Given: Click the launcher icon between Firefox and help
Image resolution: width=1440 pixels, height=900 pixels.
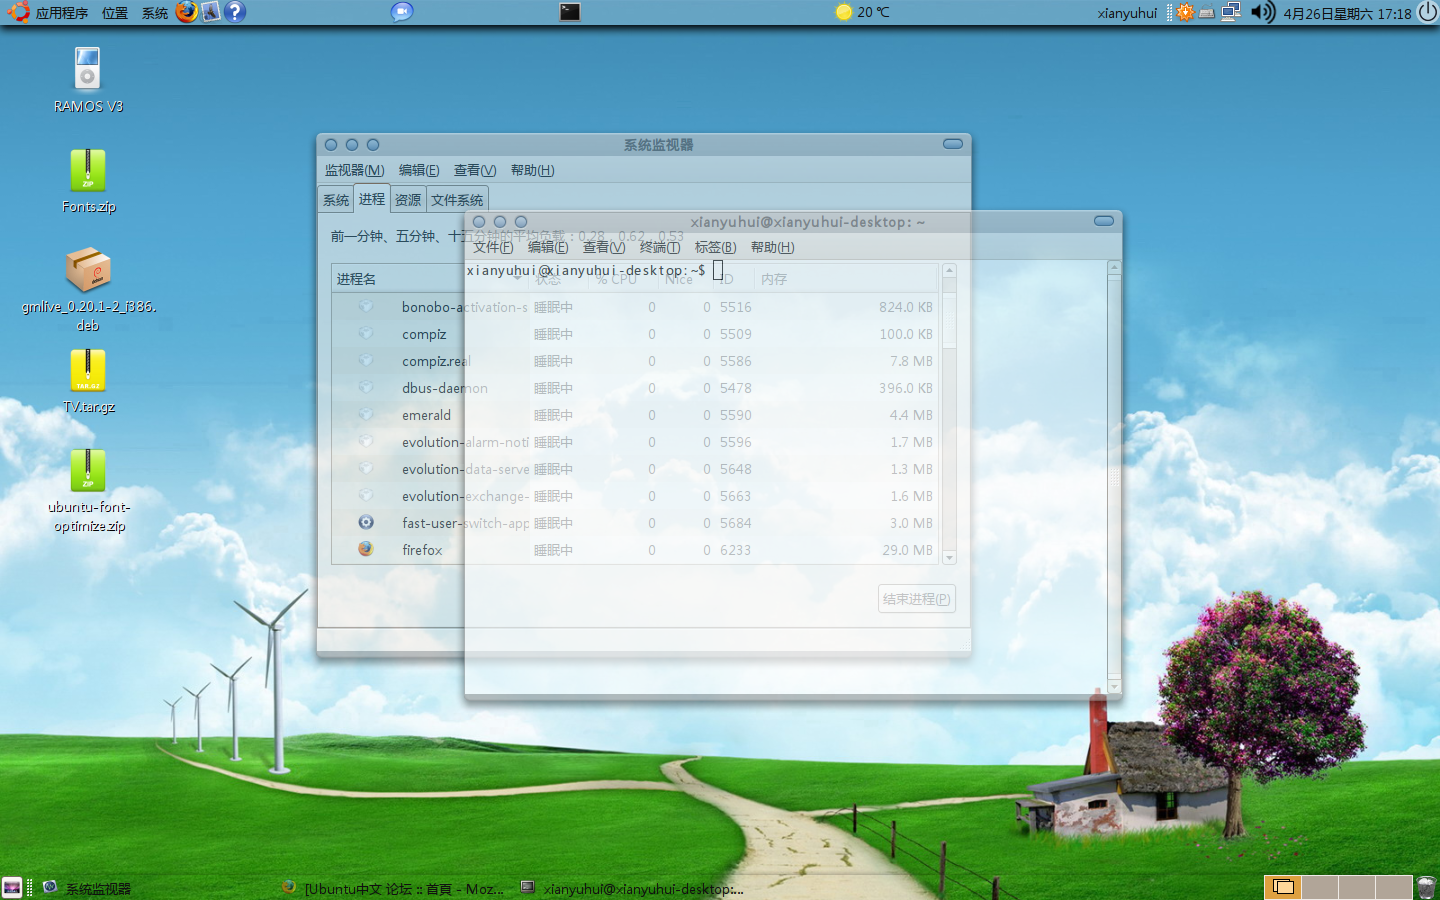Looking at the screenshot, I should coord(211,12).
